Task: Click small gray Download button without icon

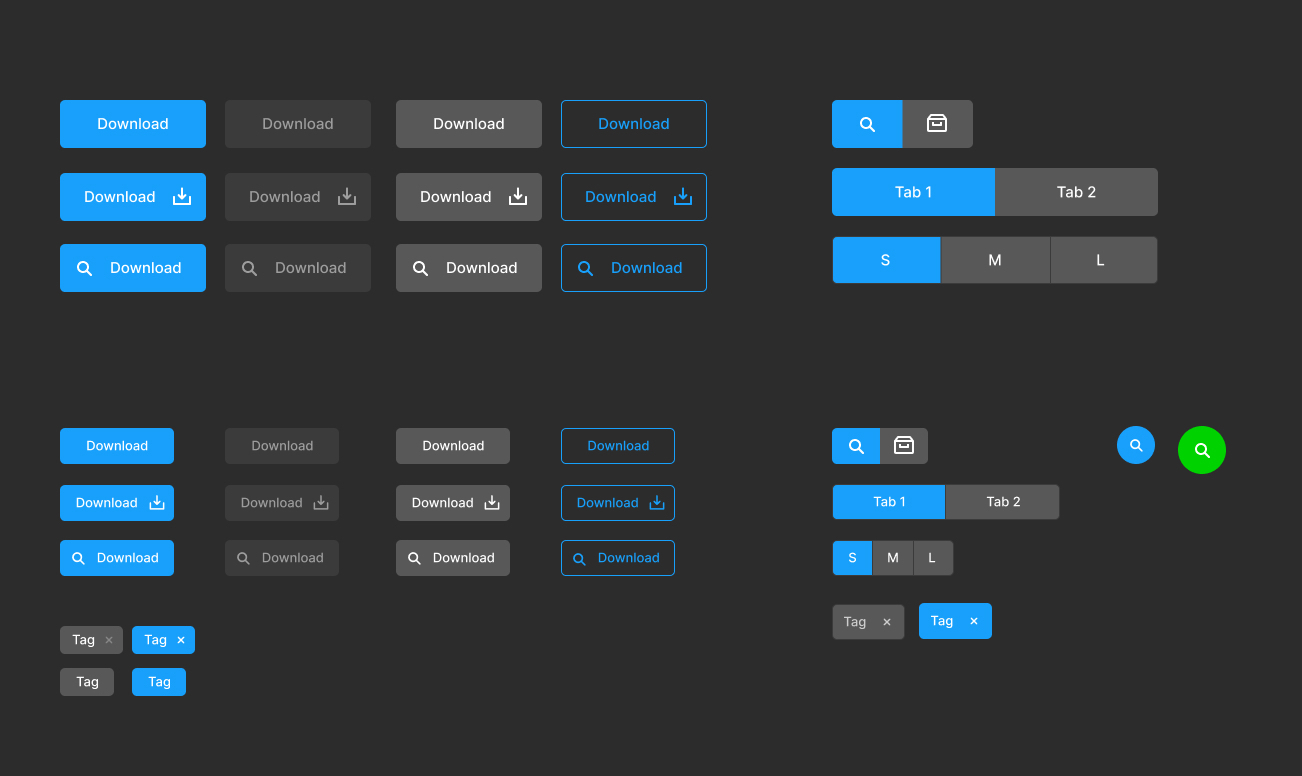Action: [x=453, y=446]
